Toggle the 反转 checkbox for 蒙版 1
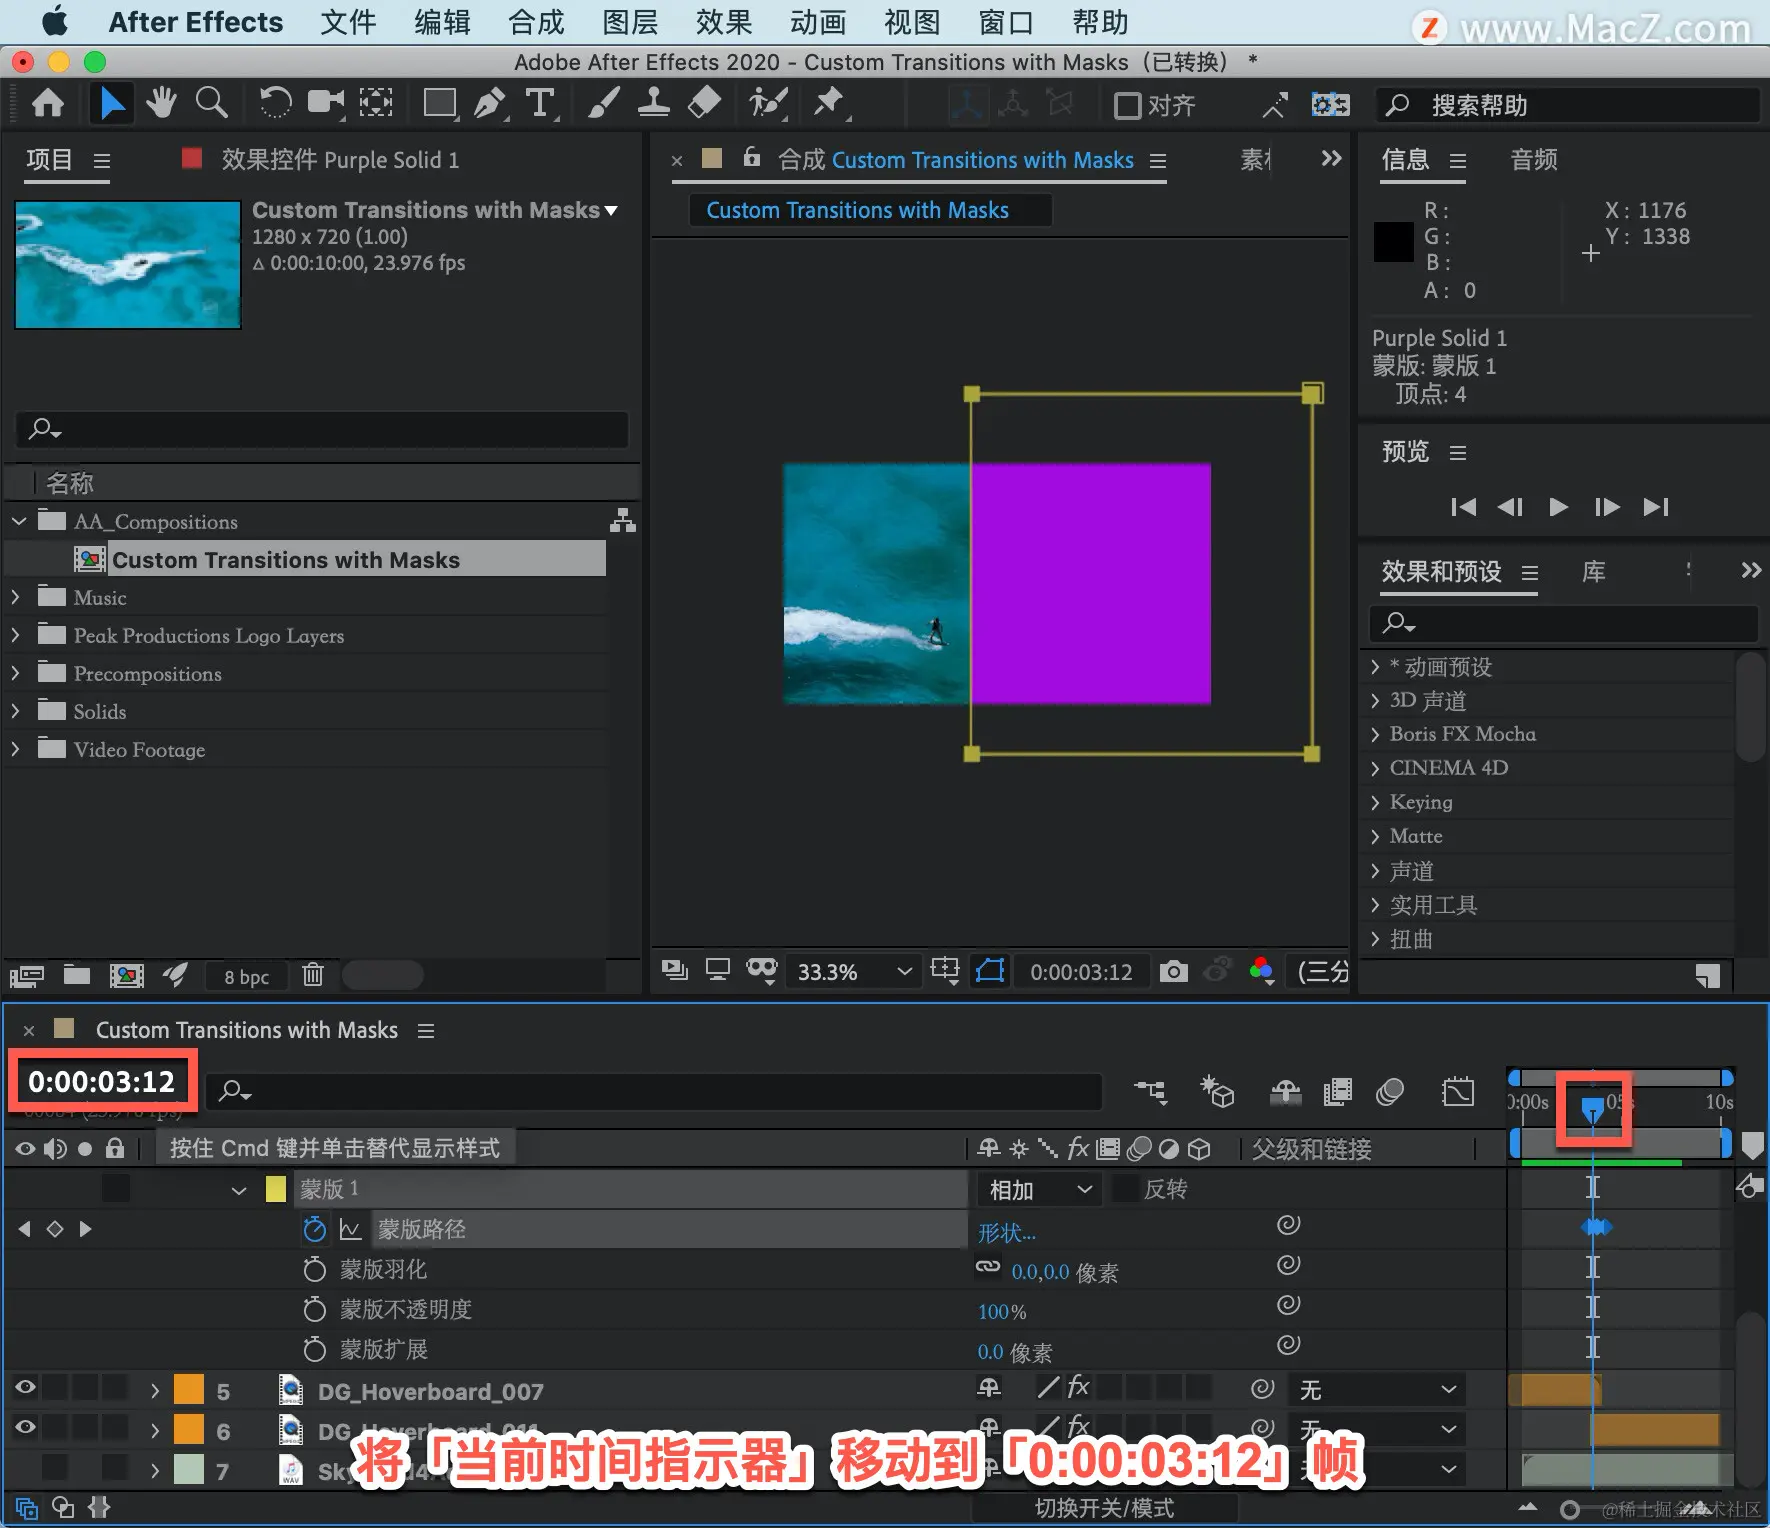The width and height of the screenshot is (1770, 1528). 1125,1189
